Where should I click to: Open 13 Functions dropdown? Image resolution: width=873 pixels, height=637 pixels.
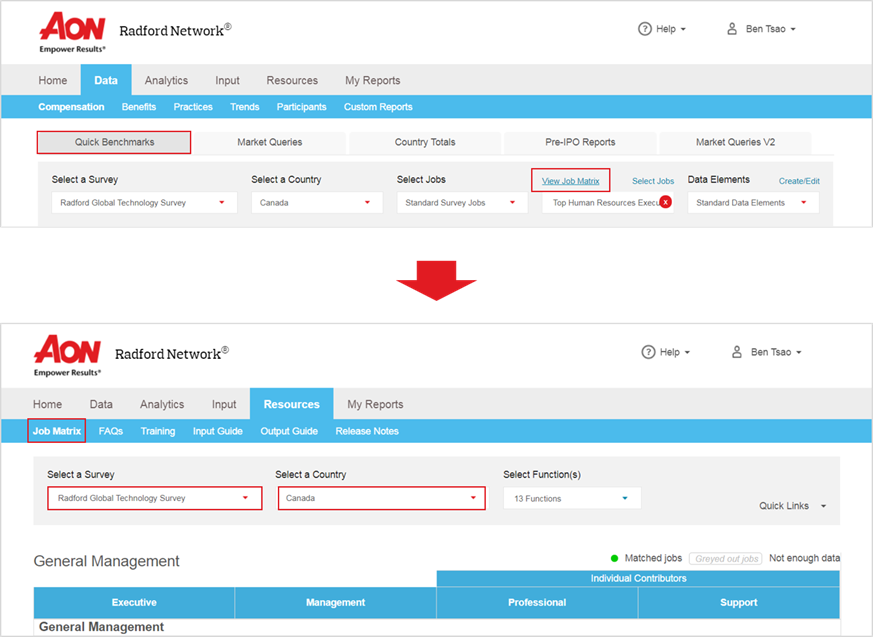pos(572,498)
